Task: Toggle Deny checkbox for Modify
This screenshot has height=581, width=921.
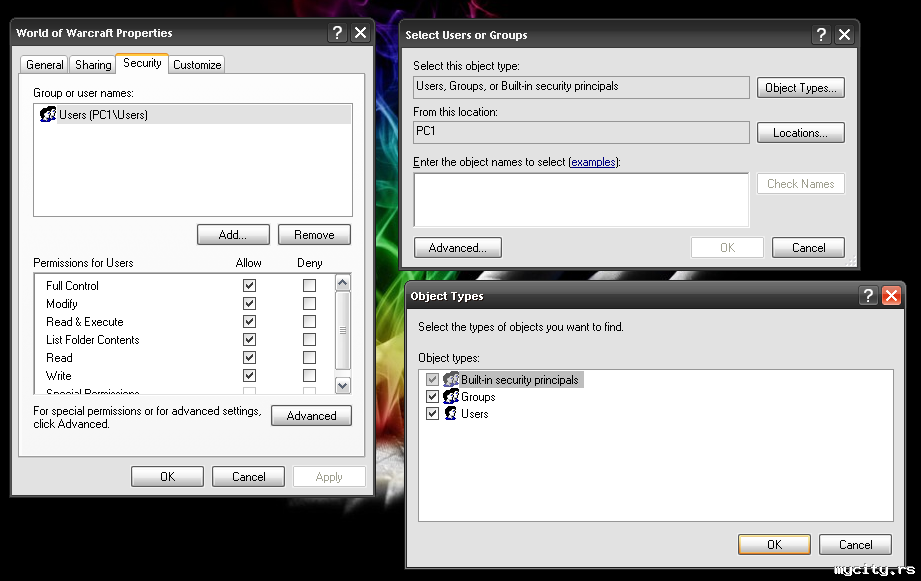Action: pyautogui.click(x=309, y=304)
